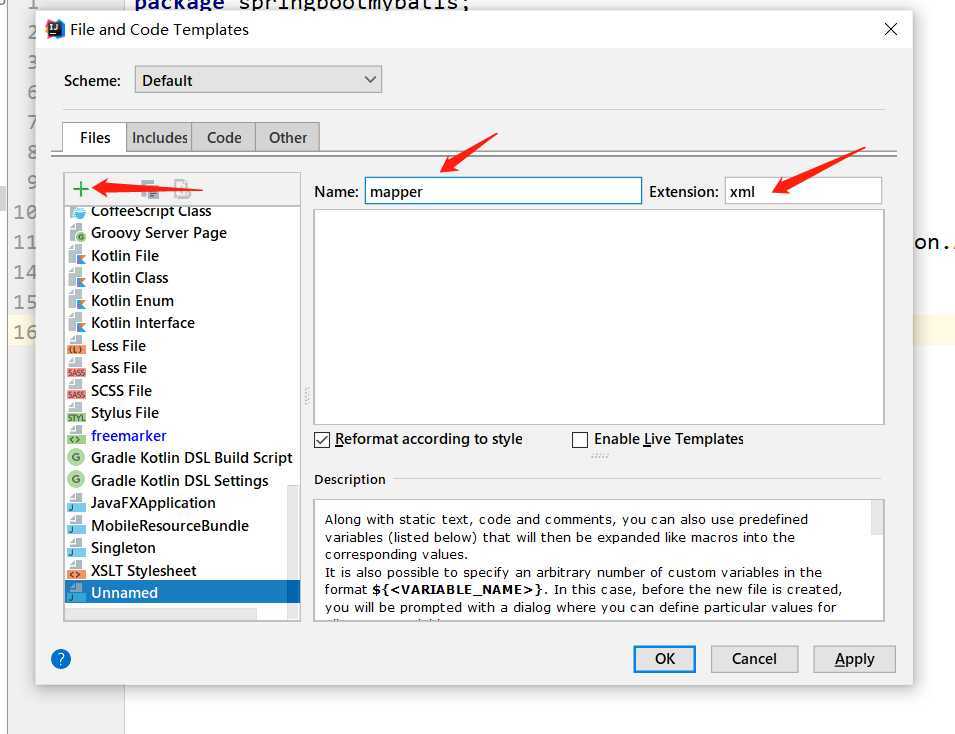The image size is (955, 734).
Task: Select the Unnamed template row
Action: [182, 592]
